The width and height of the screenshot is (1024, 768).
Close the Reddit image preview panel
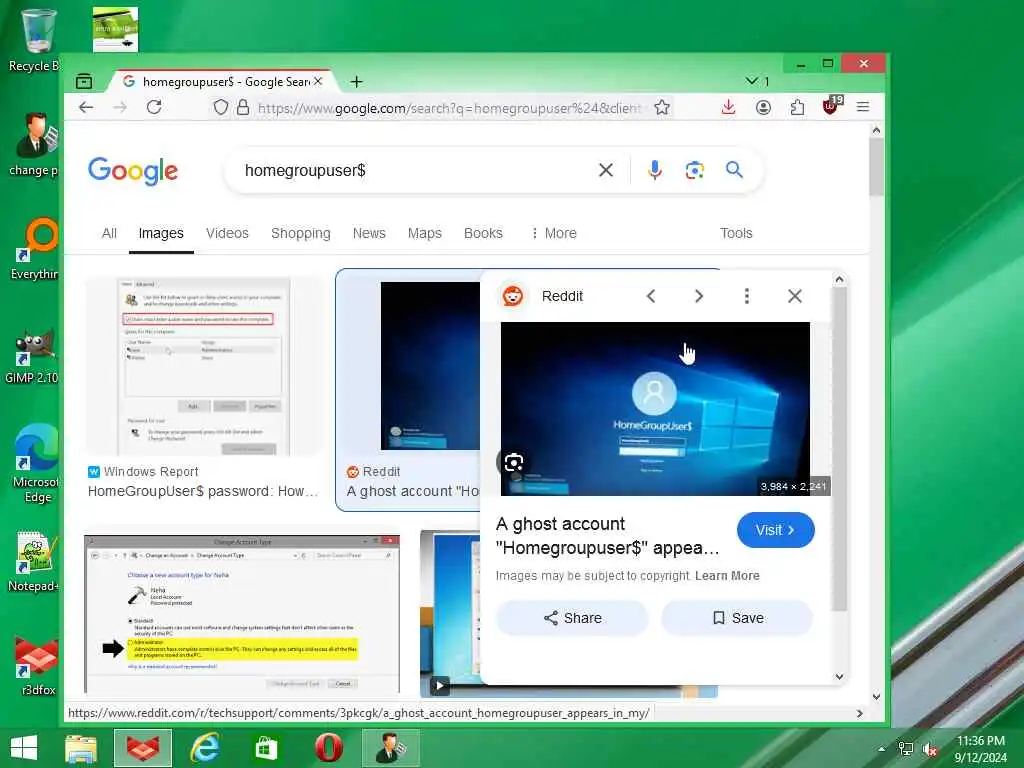(x=795, y=296)
